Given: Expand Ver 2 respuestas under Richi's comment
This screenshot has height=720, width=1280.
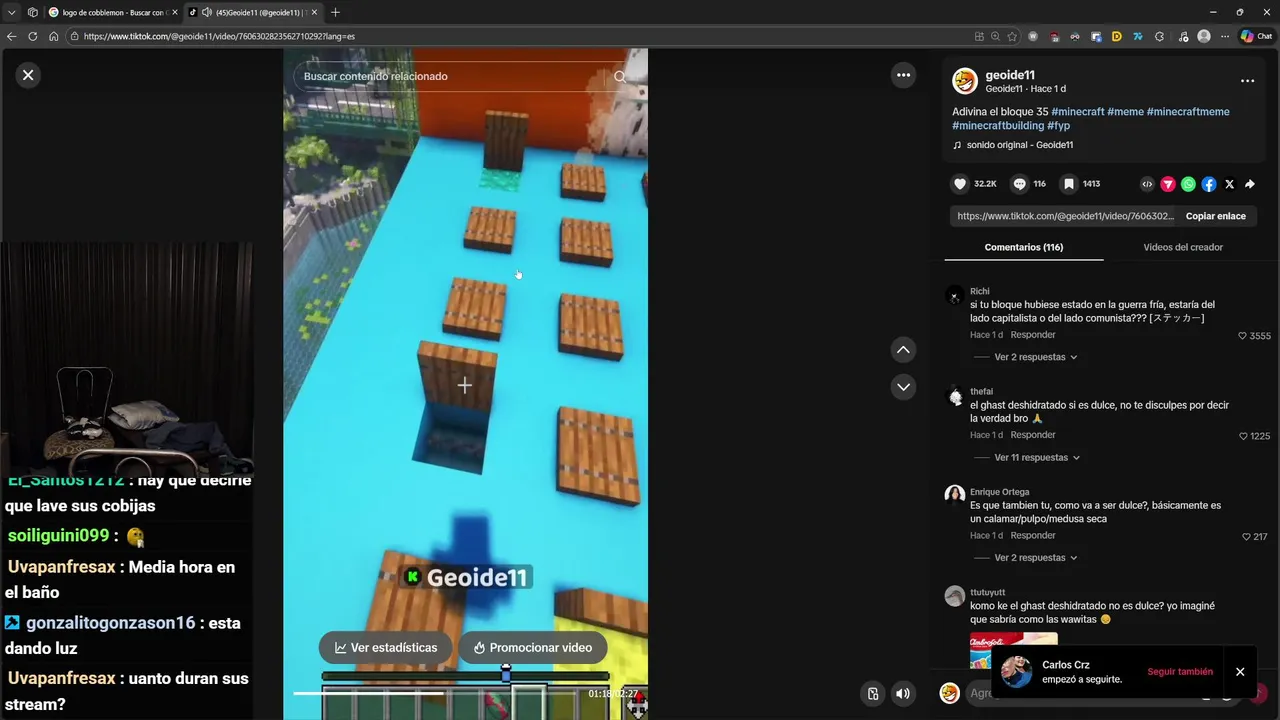Looking at the screenshot, I should (1036, 357).
